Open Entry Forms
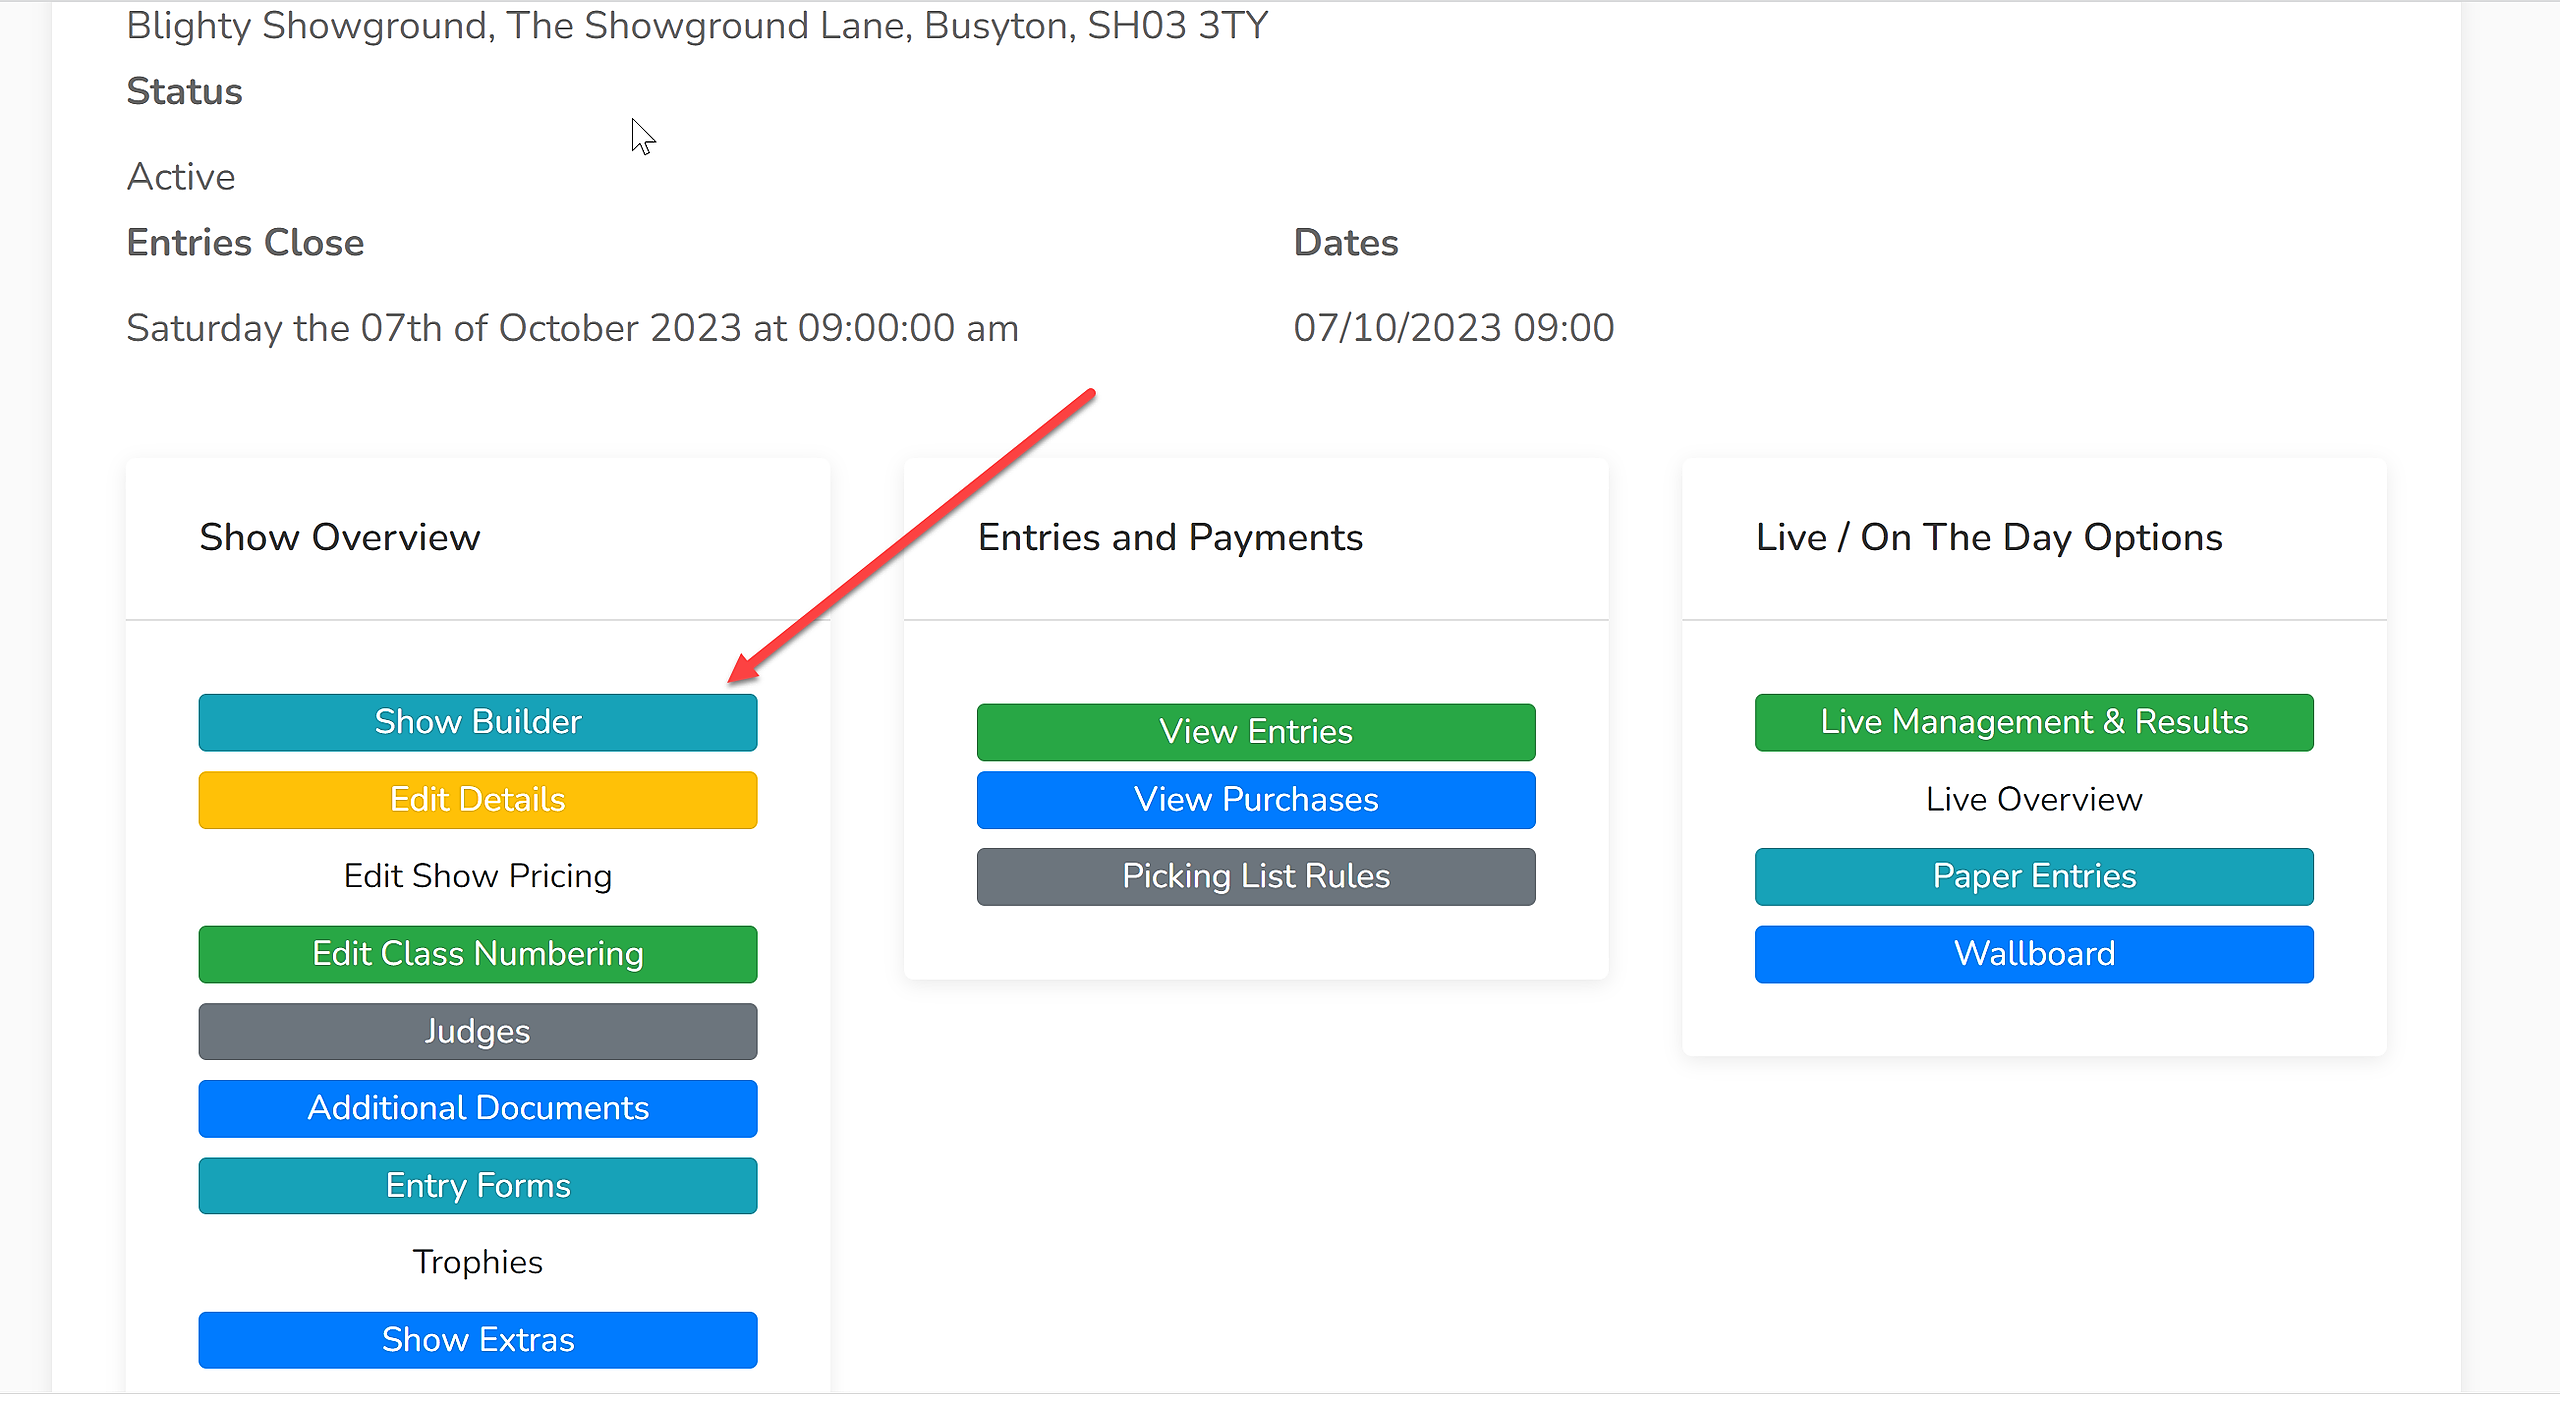 [478, 1186]
